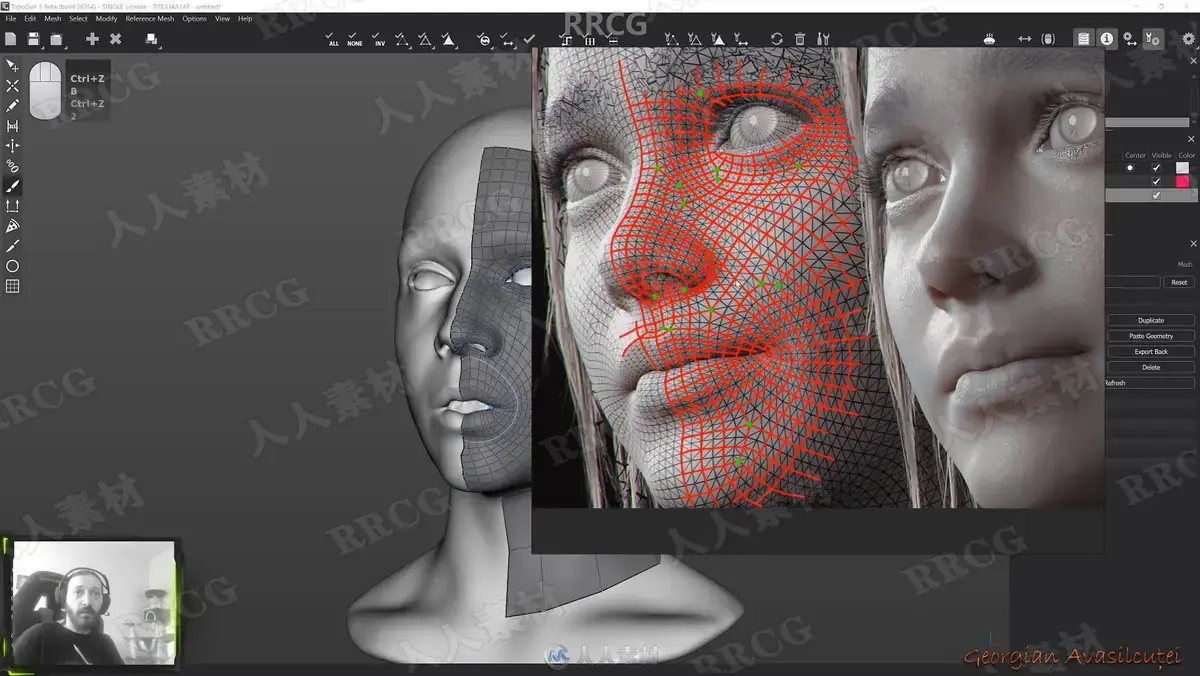Click the INV invert selection icon
Image resolution: width=1200 pixels, height=676 pixels.
379,39
